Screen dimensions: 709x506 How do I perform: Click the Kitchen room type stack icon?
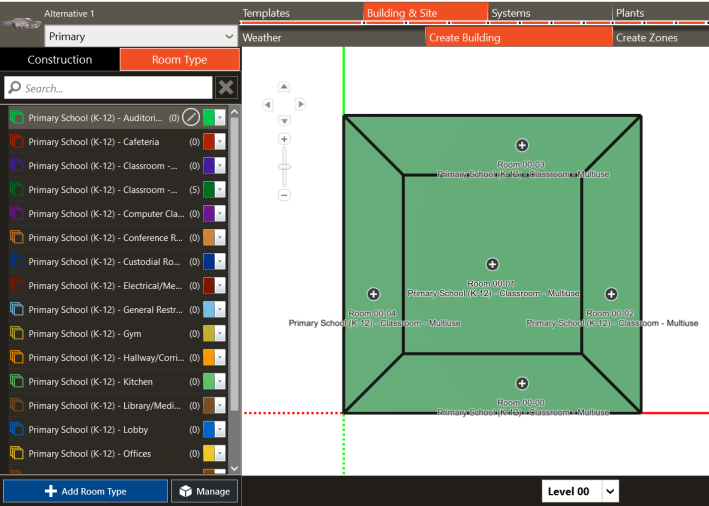pyautogui.click(x=17, y=381)
